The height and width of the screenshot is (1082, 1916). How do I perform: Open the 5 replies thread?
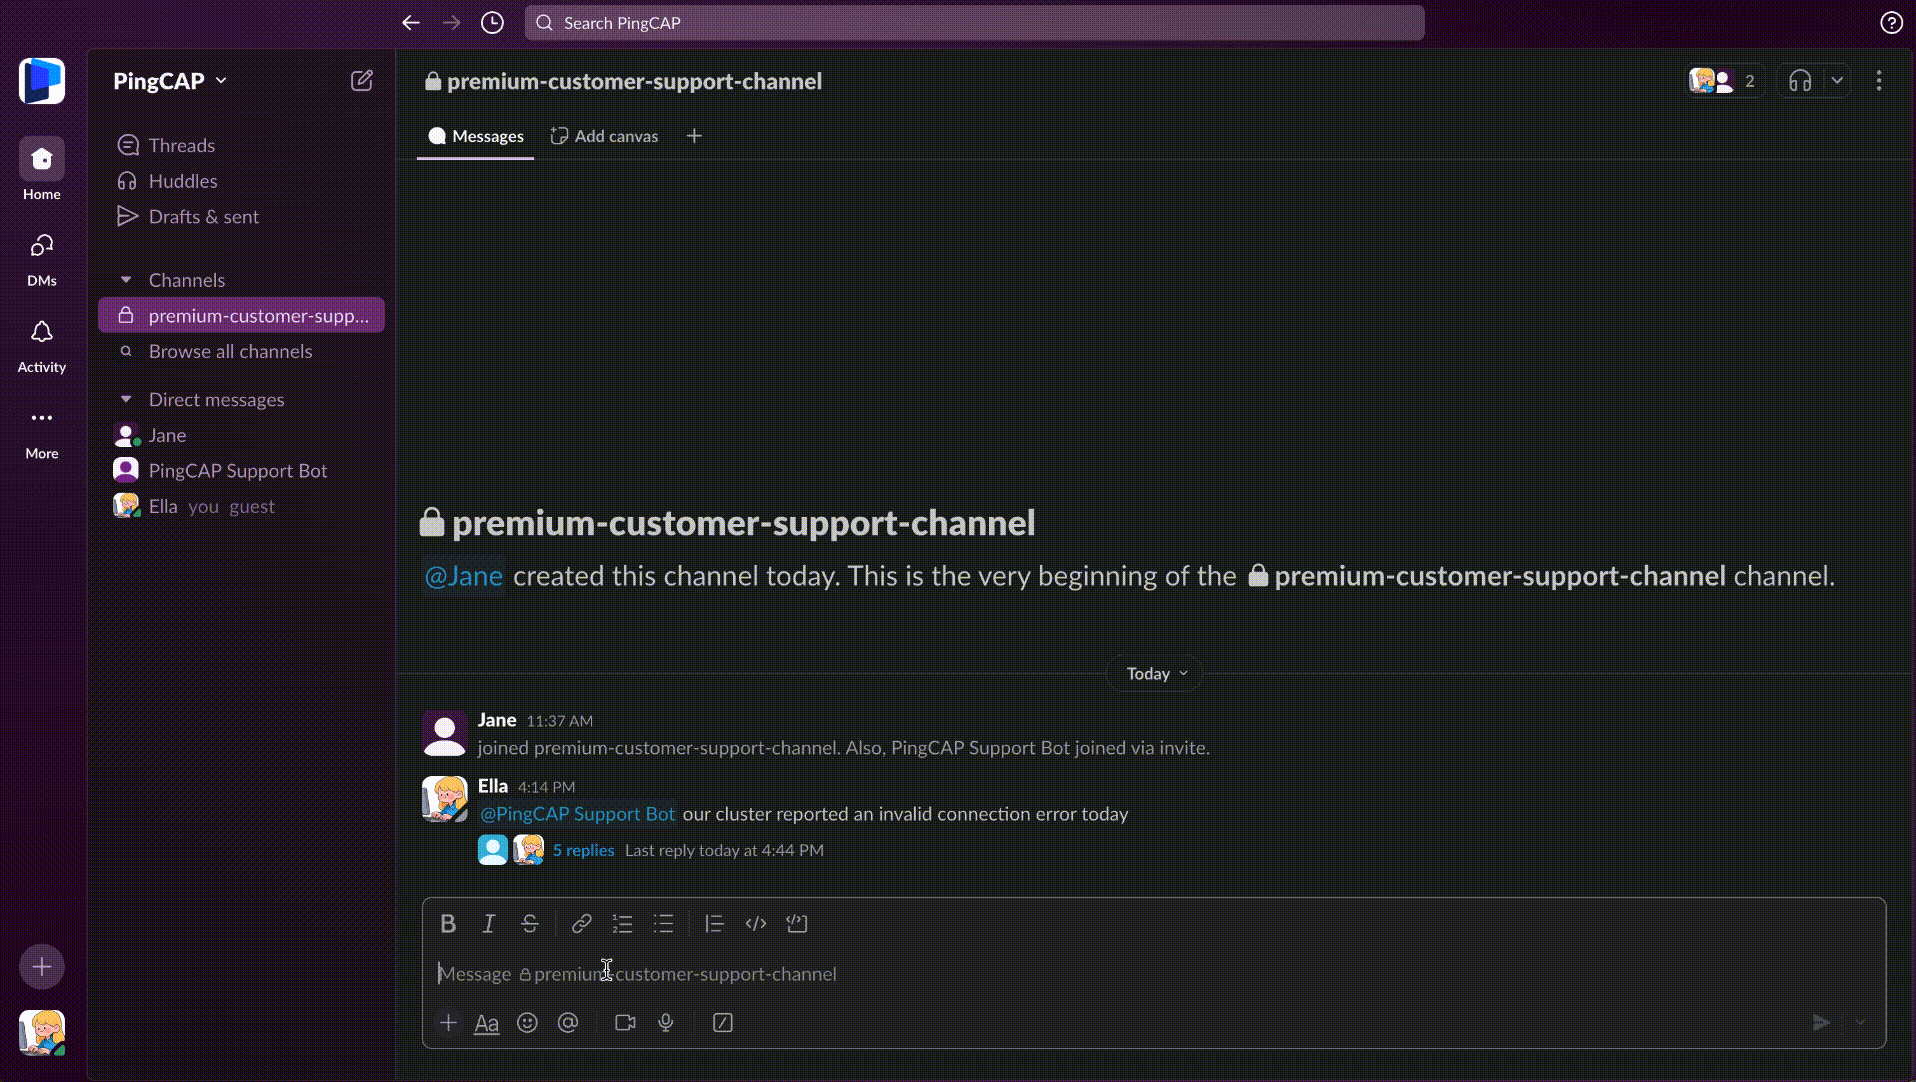[583, 851]
